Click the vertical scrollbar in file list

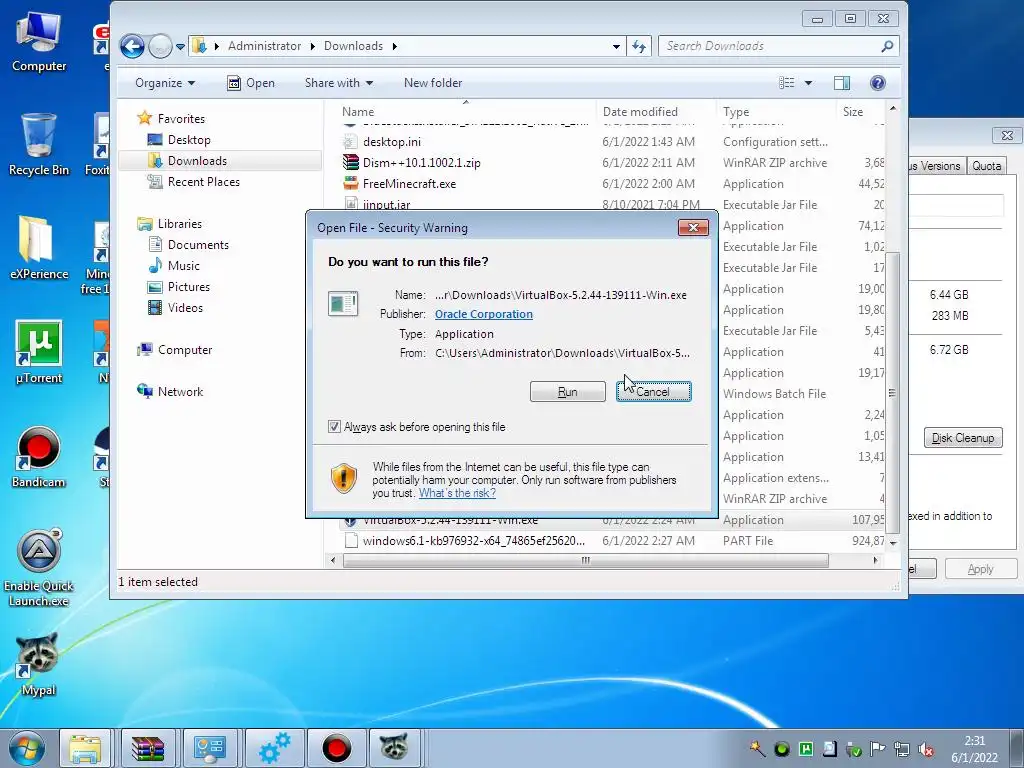892,392
